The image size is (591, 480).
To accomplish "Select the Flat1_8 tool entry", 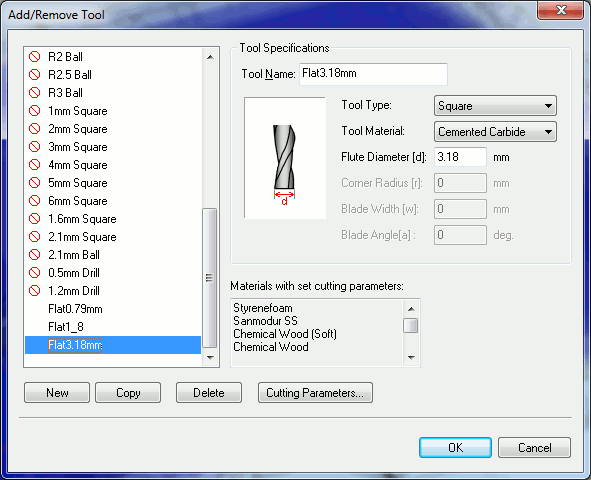I will click(x=66, y=327).
